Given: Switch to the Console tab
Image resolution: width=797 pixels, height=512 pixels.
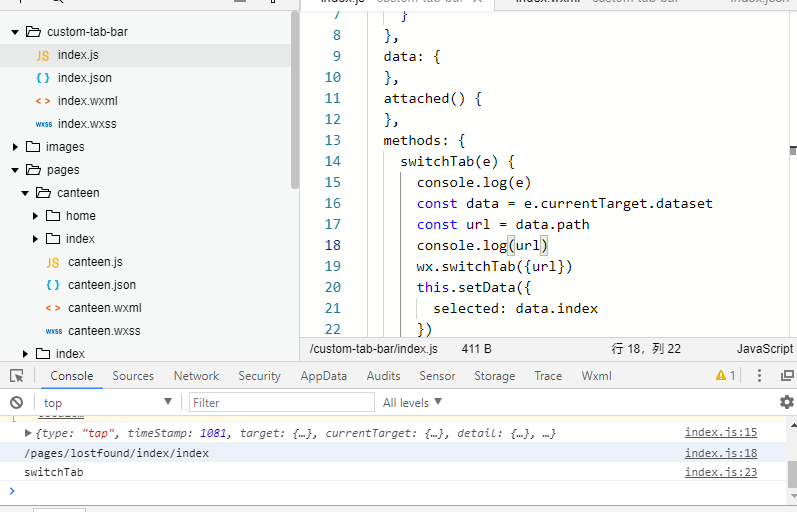Looking at the screenshot, I should tap(72, 376).
